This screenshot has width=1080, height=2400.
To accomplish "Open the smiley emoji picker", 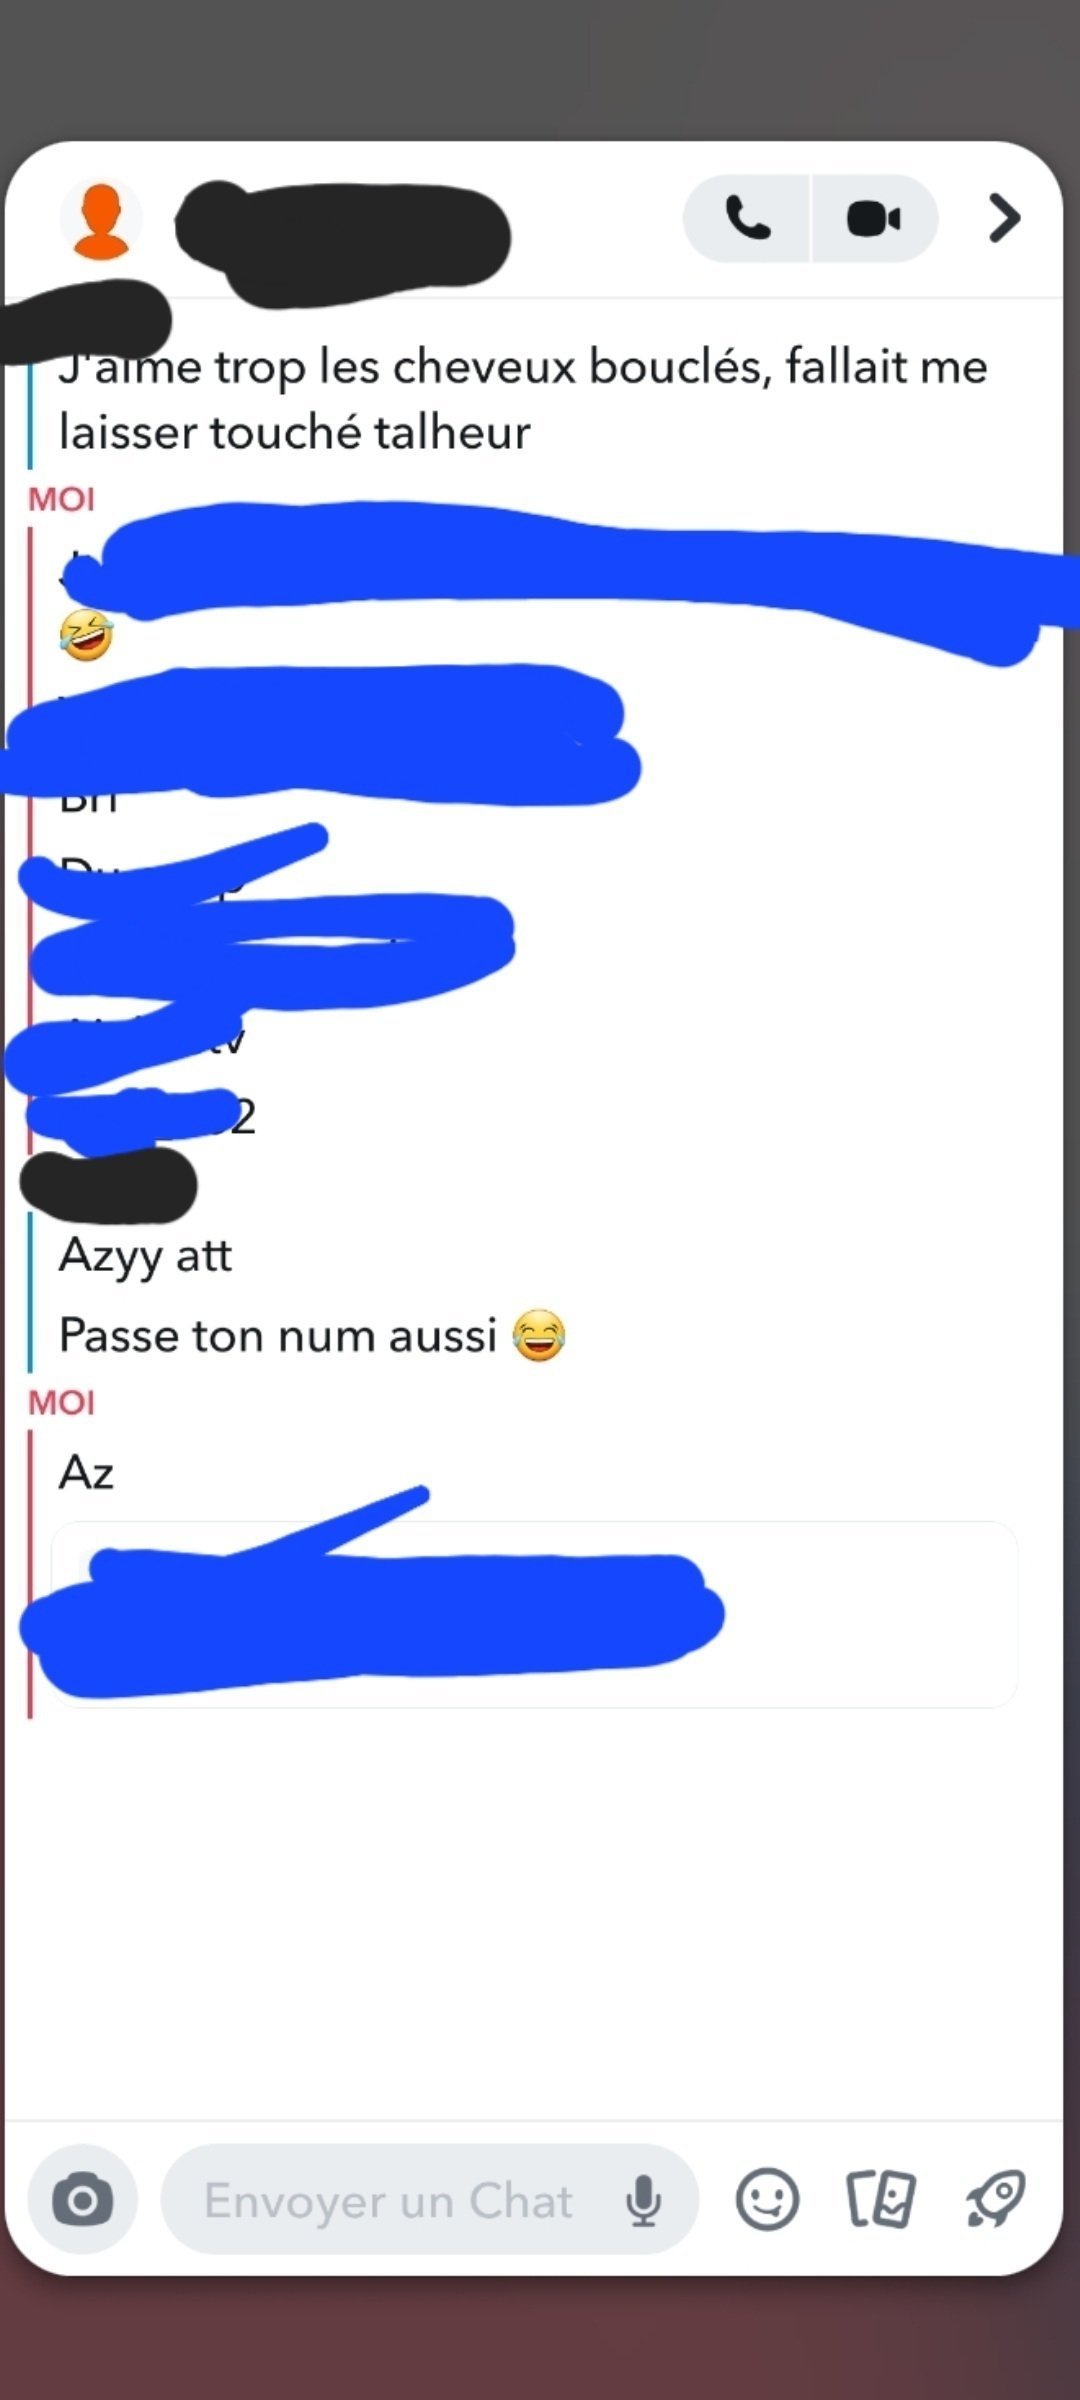I will pos(767,2199).
